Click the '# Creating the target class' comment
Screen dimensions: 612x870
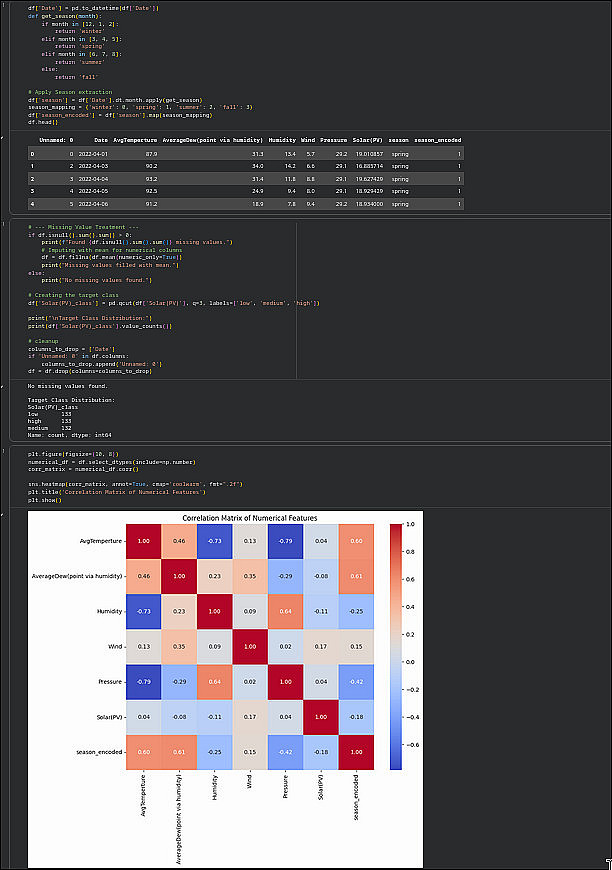tap(73, 295)
